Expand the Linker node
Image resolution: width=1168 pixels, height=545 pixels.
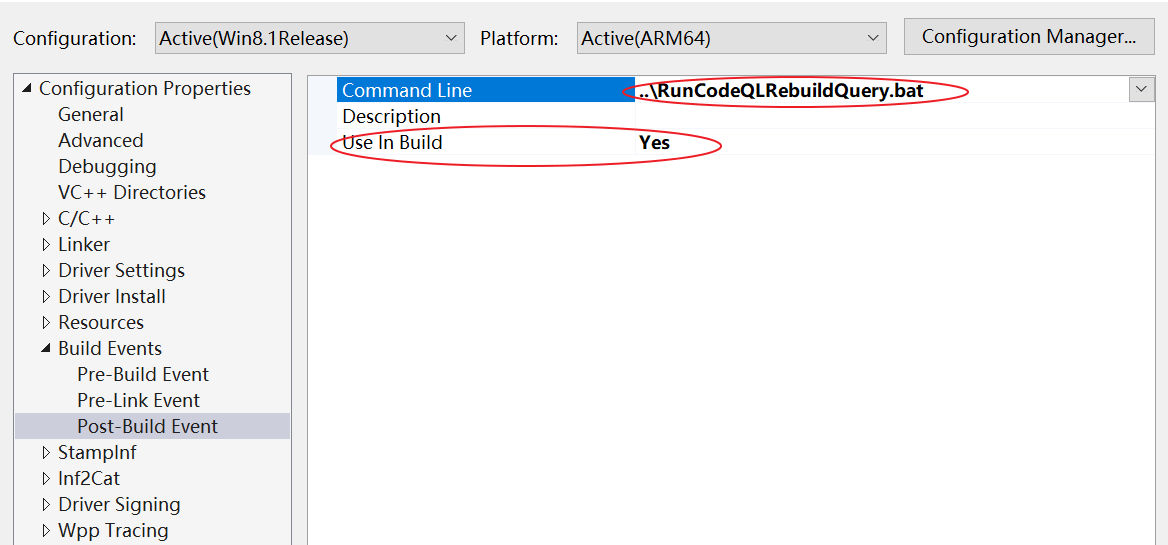46,245
